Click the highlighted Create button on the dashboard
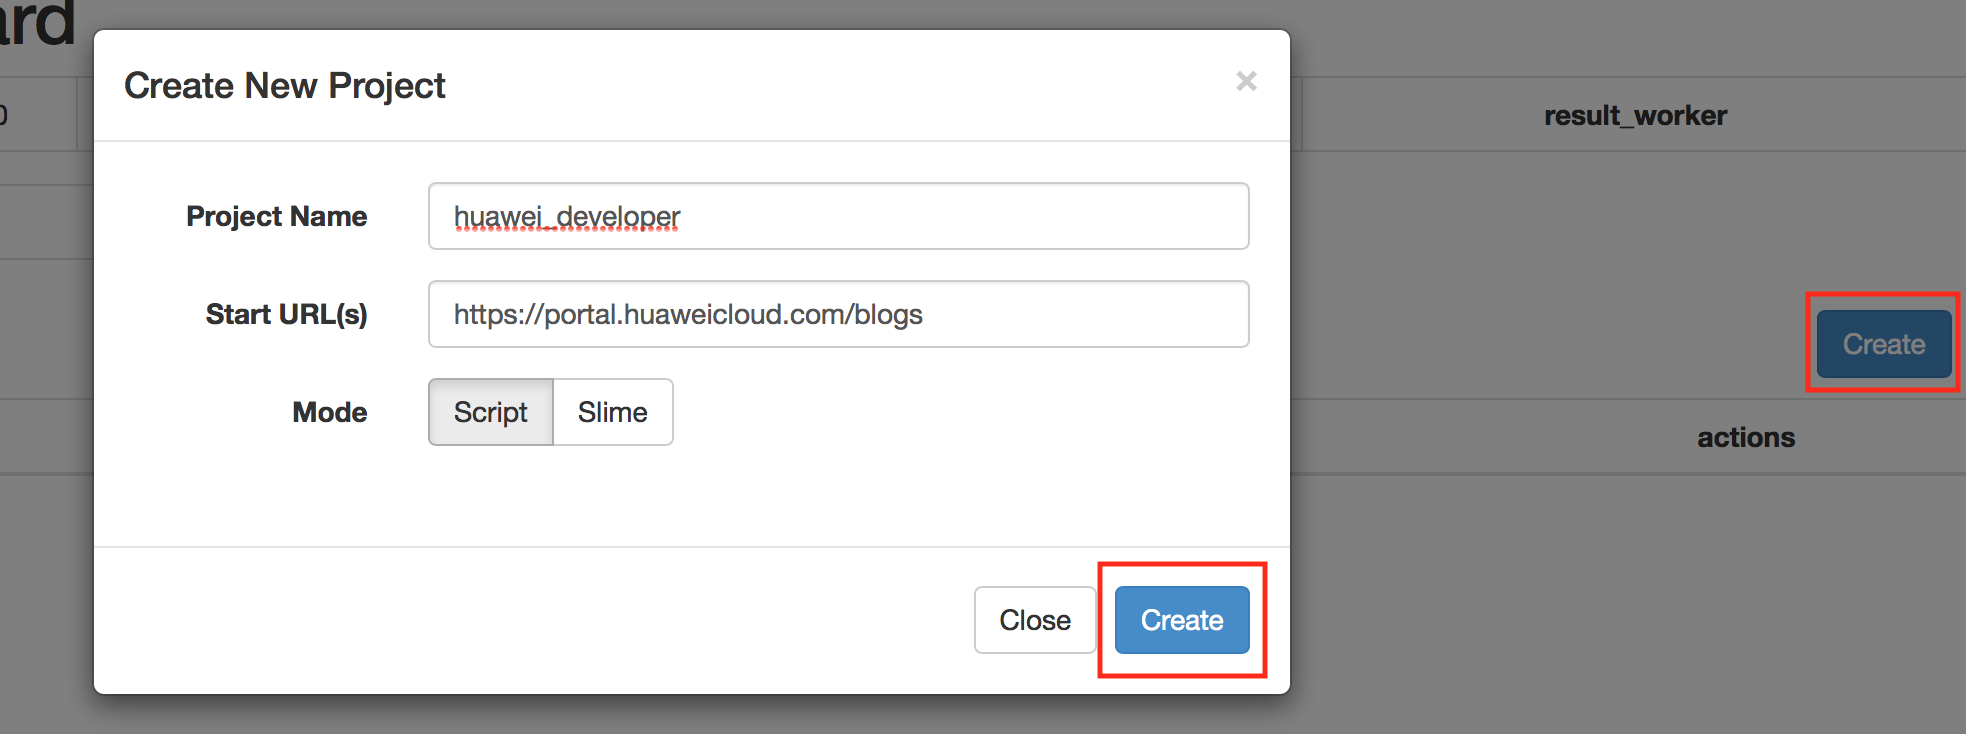1966x734 pixels. pos(1883,343)
